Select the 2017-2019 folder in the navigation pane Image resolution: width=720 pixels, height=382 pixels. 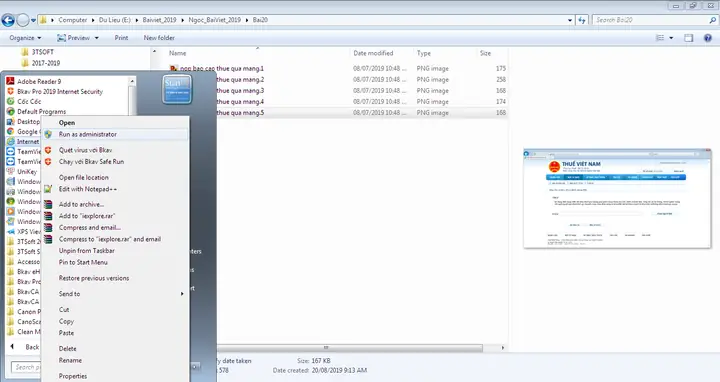(x=40, y=63)
